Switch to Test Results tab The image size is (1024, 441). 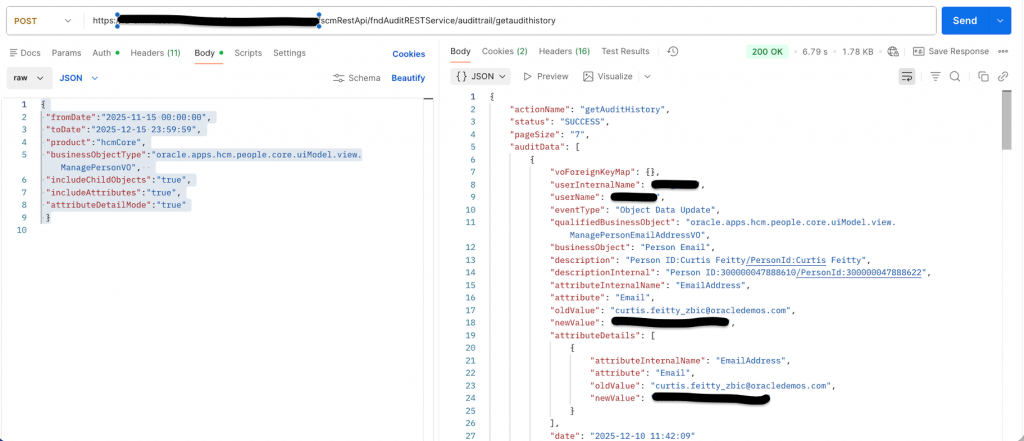[x=625, y=51]
